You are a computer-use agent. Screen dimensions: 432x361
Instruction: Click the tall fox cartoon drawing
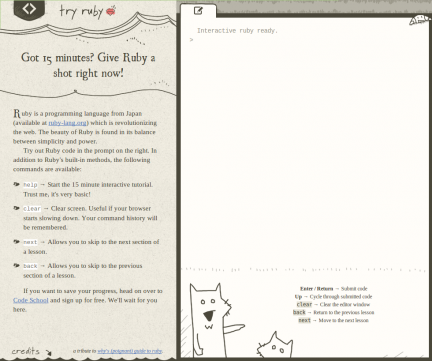(x=213, y=320)
